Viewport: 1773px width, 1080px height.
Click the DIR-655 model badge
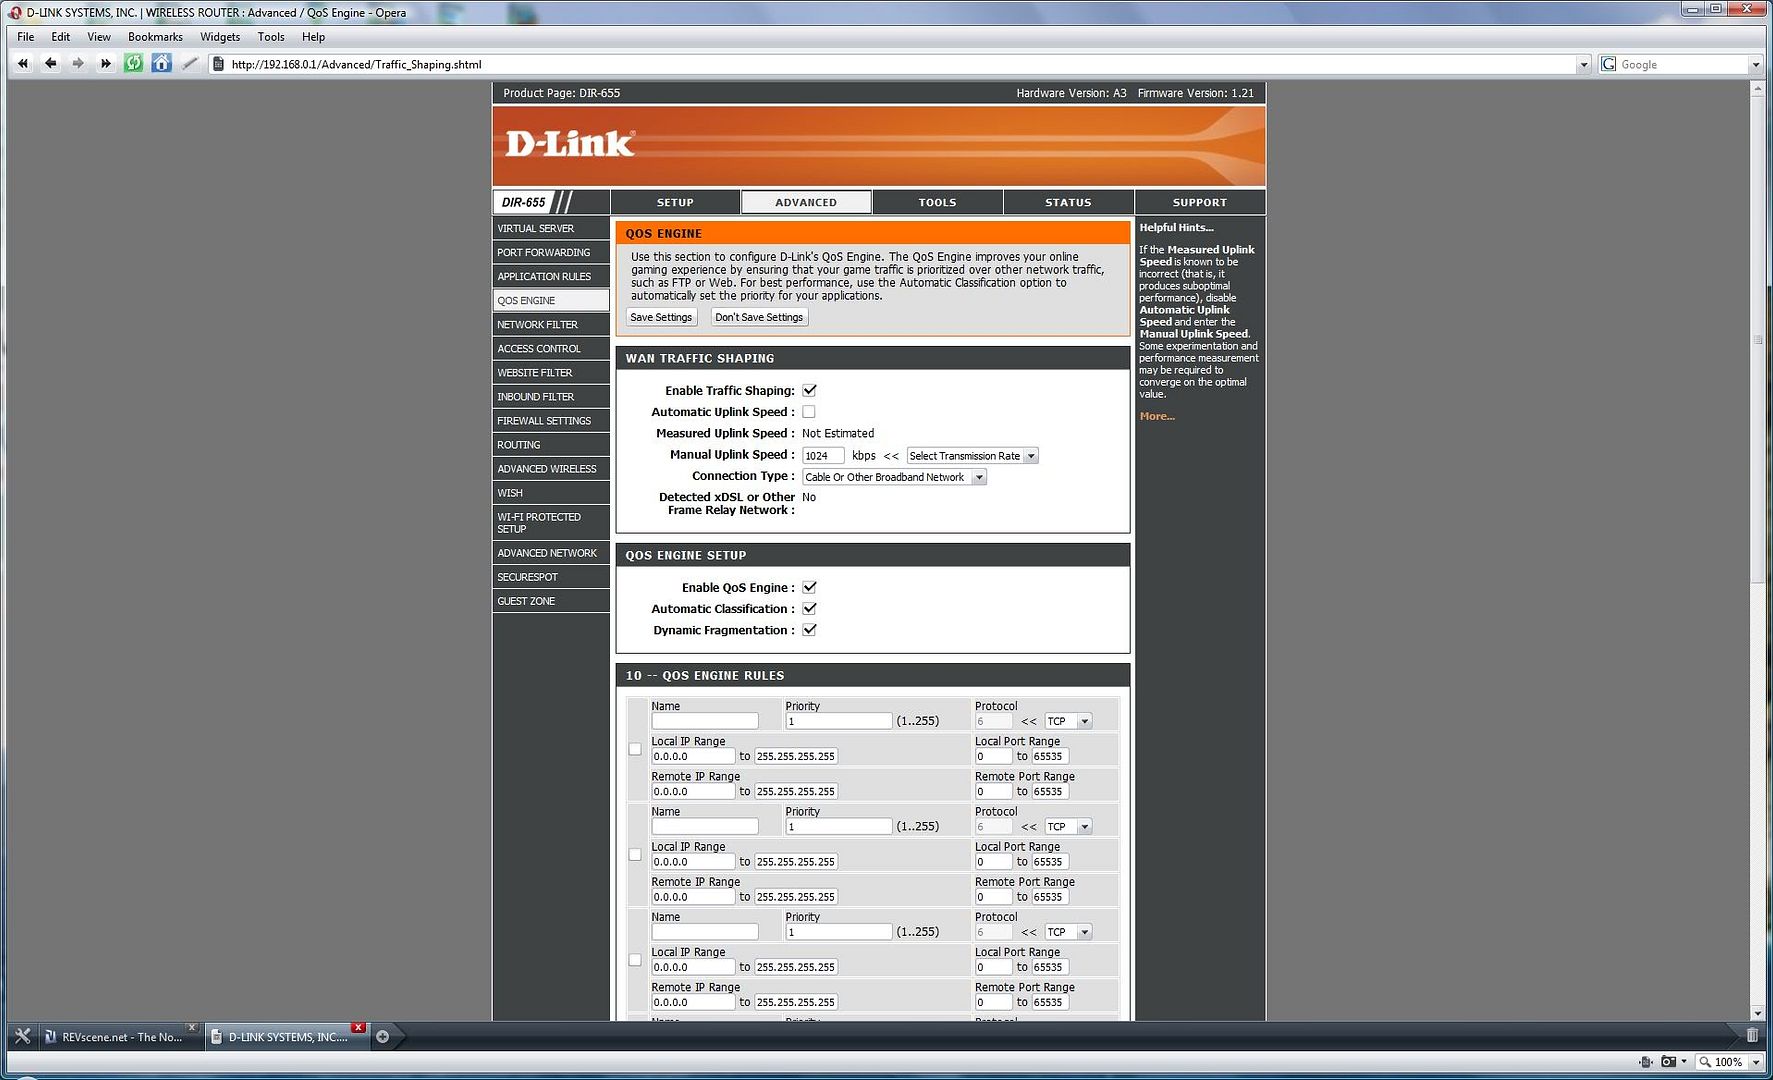(x=524, y=202)
